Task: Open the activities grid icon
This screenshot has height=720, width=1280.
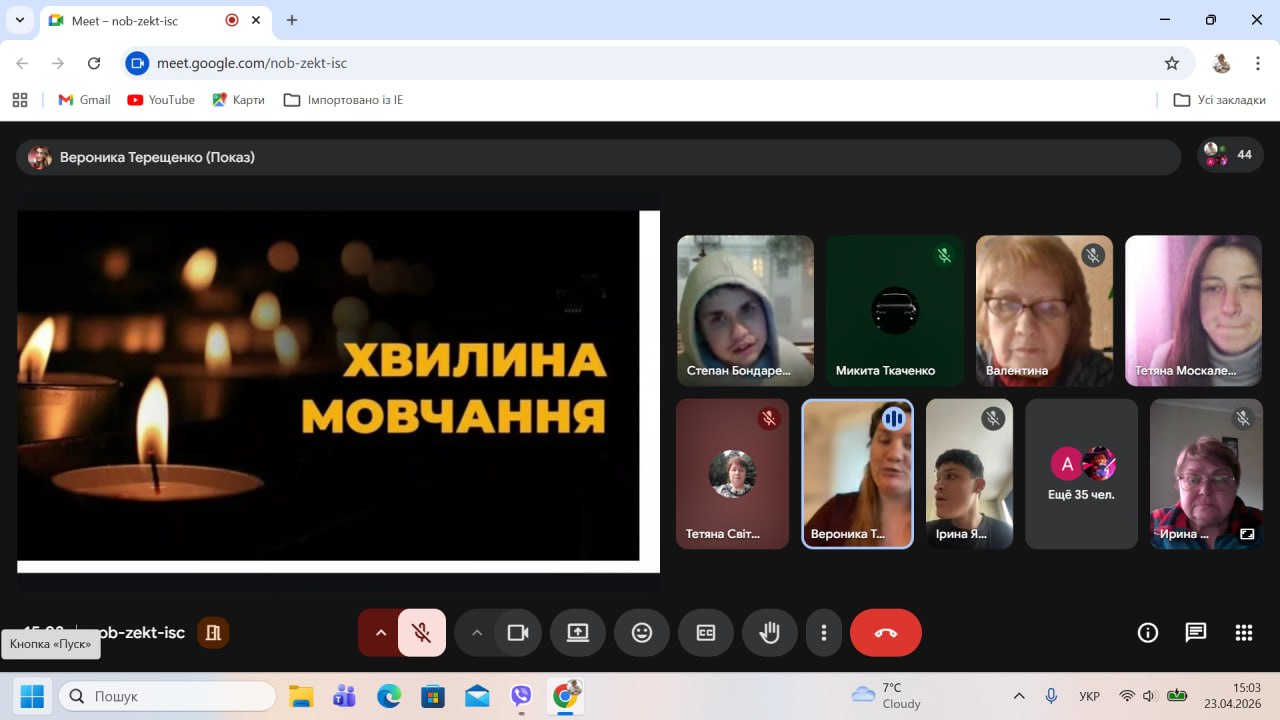Action: pyautogui.click(x=1243, y=632)
